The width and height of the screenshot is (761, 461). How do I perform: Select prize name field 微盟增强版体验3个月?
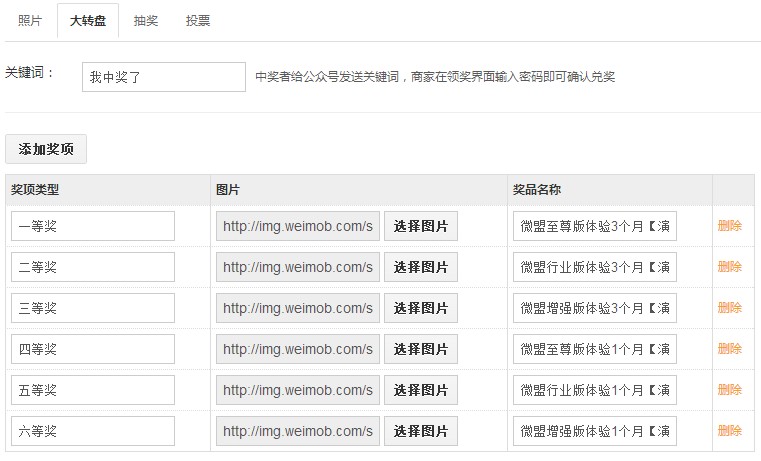[595, 308]
